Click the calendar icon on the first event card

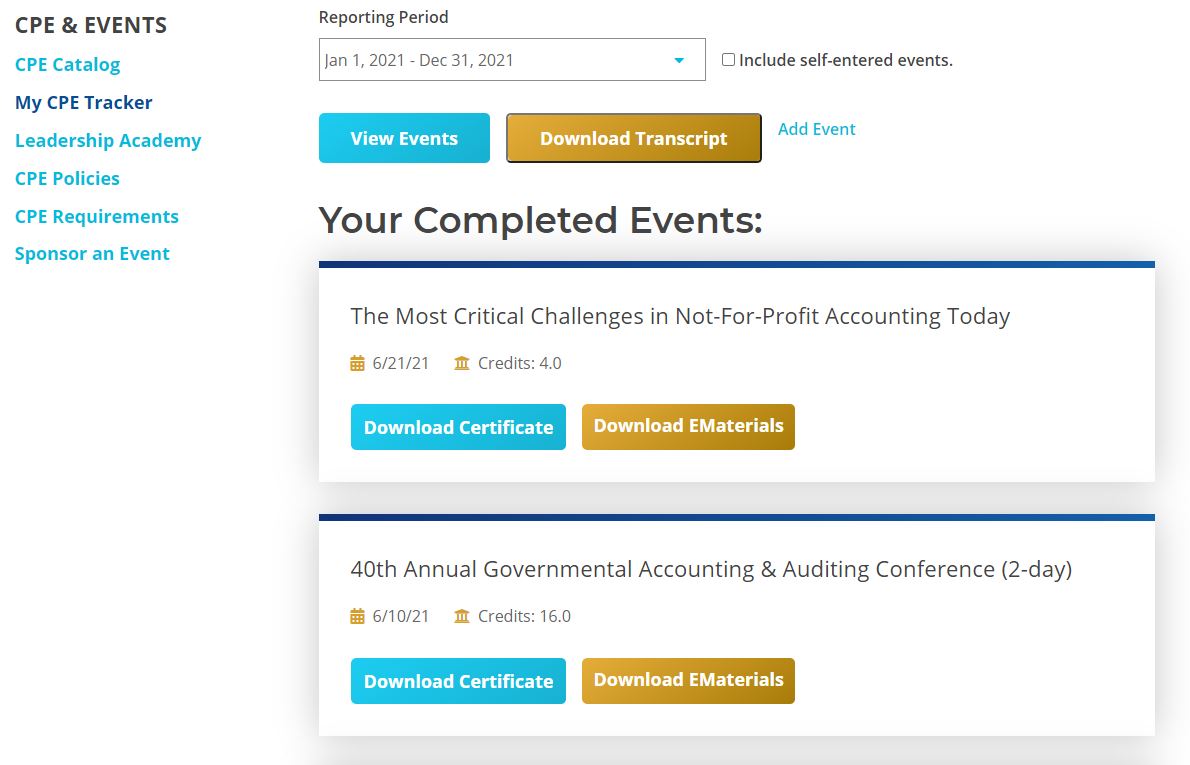click(x=357, y=363)
